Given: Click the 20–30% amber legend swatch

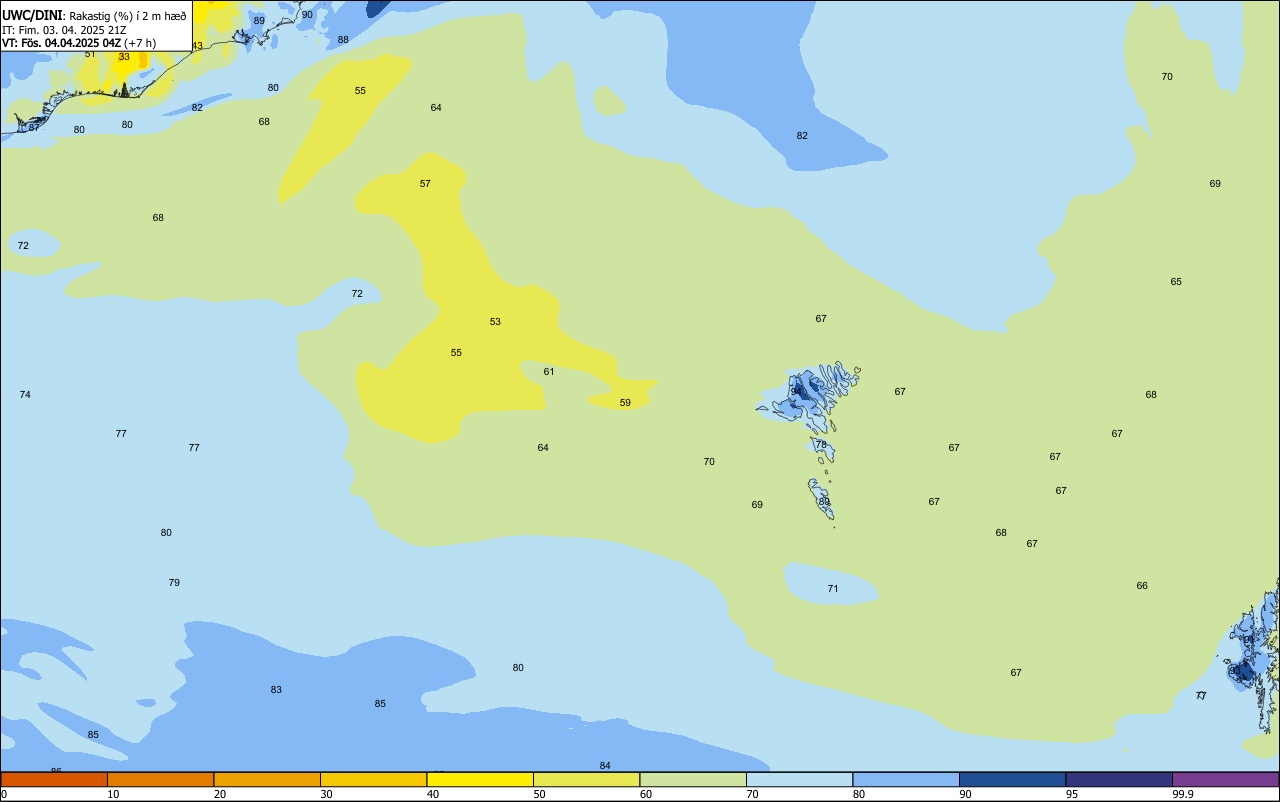Looking at the screenshot, I should (x=267, y=779).
